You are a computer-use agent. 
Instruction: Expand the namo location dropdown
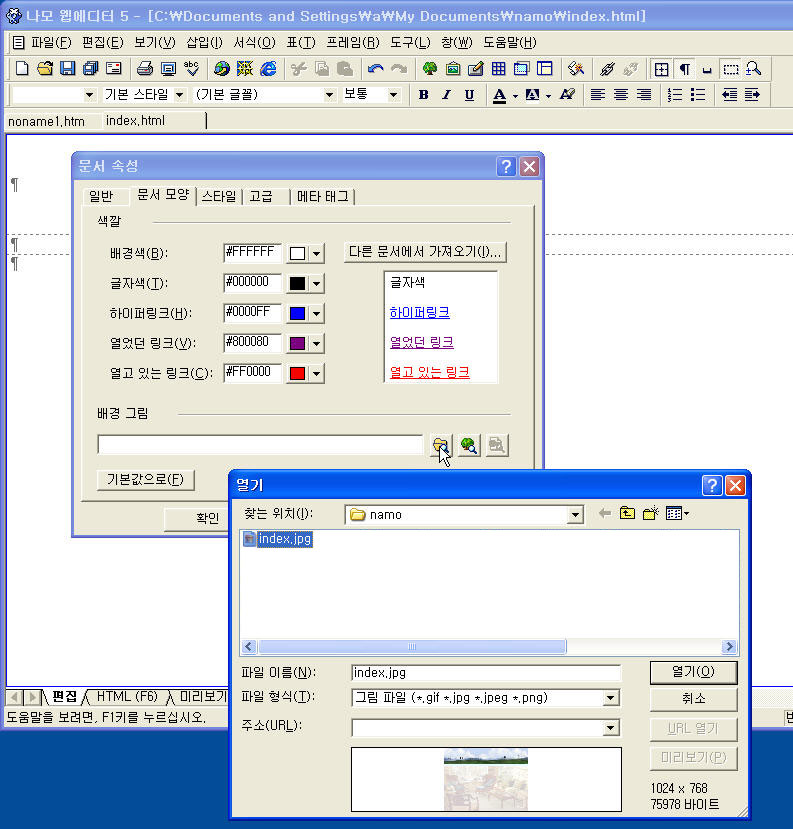point(574,514)
